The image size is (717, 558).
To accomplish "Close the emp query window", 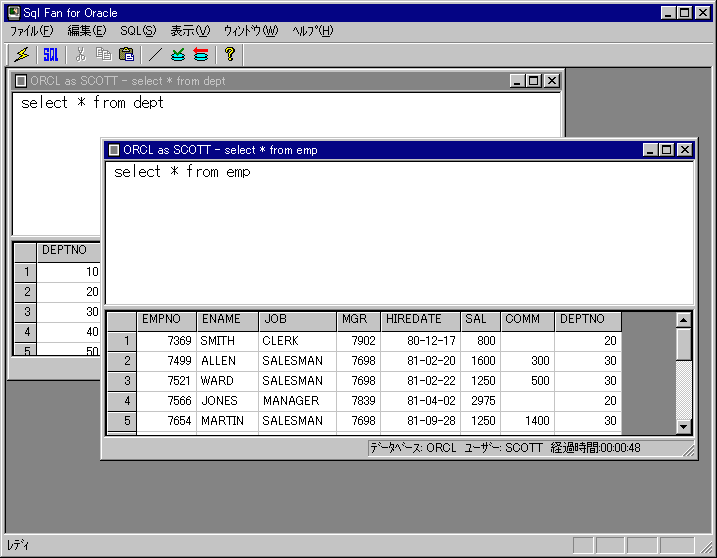I will 685,150.
